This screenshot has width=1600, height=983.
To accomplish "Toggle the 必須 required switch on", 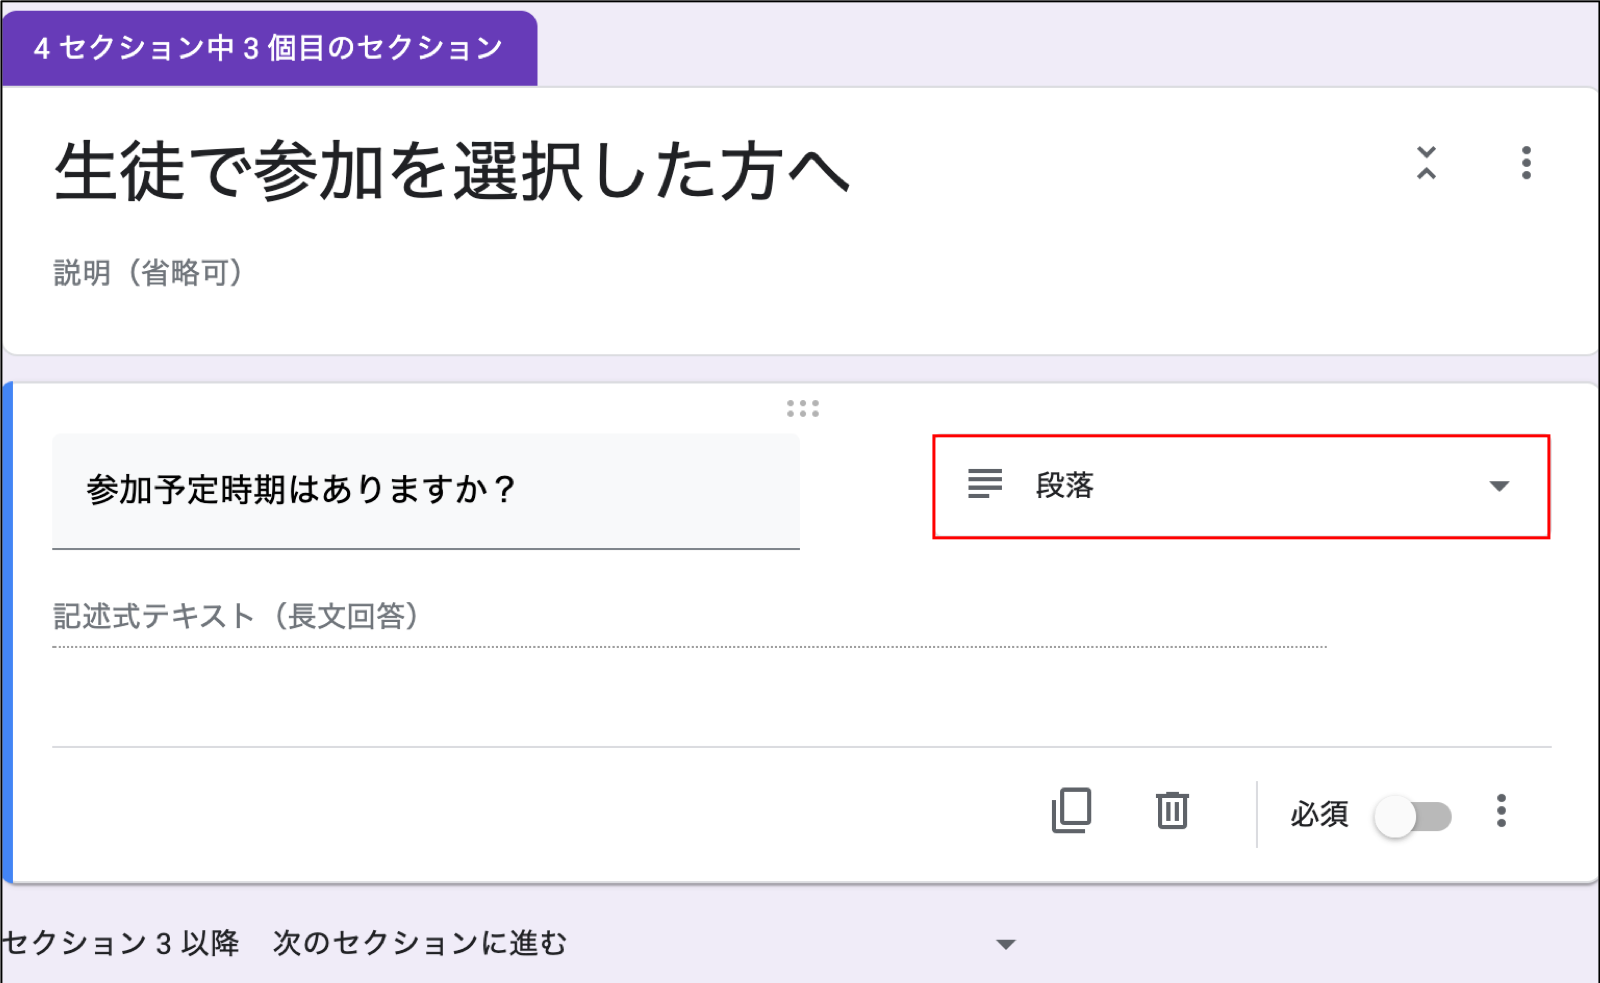I will [1412, 816].
